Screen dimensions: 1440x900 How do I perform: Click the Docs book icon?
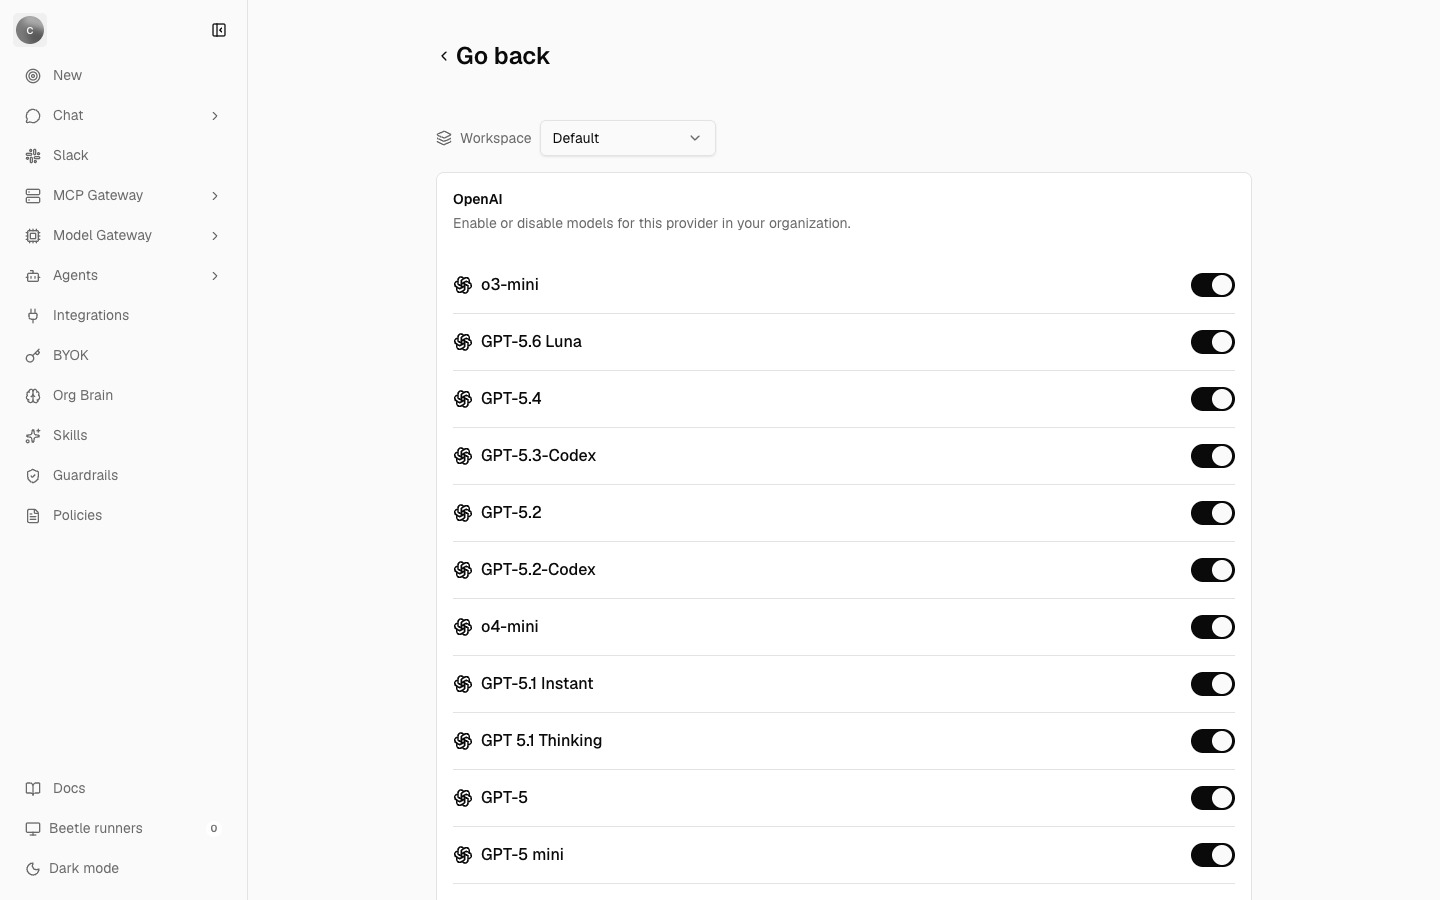pos(33,789)
